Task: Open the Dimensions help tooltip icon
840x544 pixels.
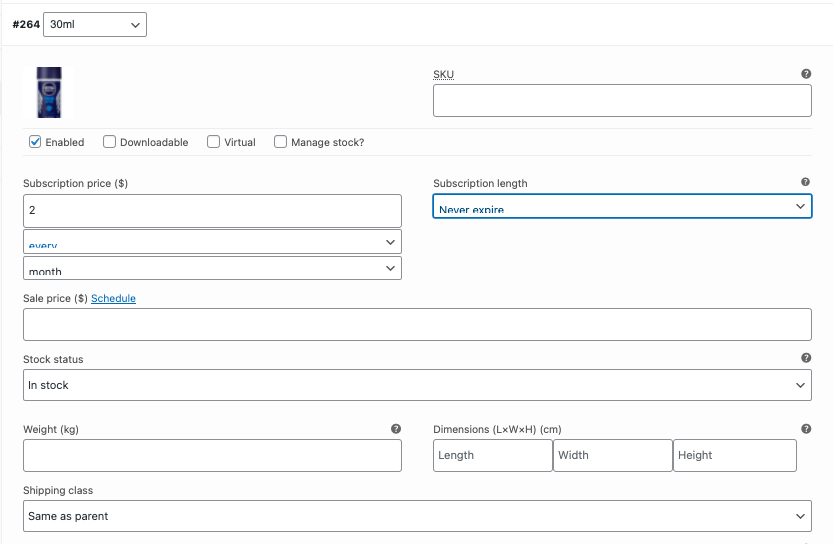Action: pyautogui.click(x=806, y=429)
